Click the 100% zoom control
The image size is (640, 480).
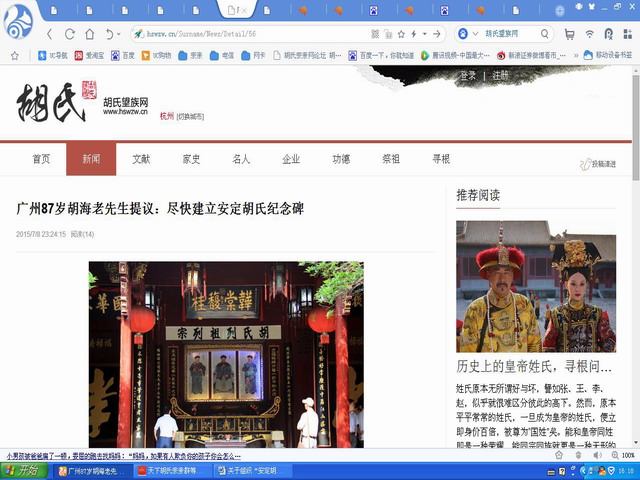click(x=623, y=456)
